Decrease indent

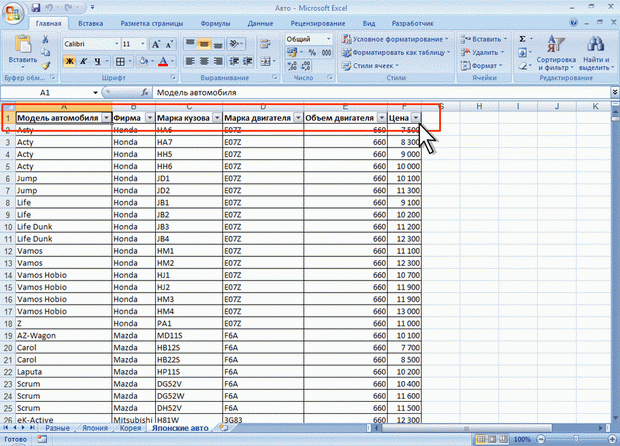click(x=234, y=61)
